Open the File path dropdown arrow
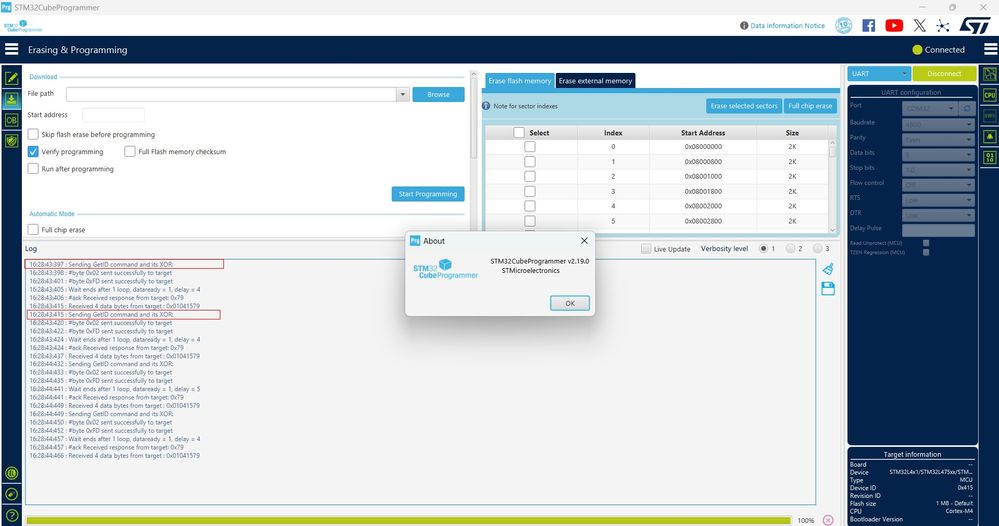999x526 pixels. pos(403,94)
